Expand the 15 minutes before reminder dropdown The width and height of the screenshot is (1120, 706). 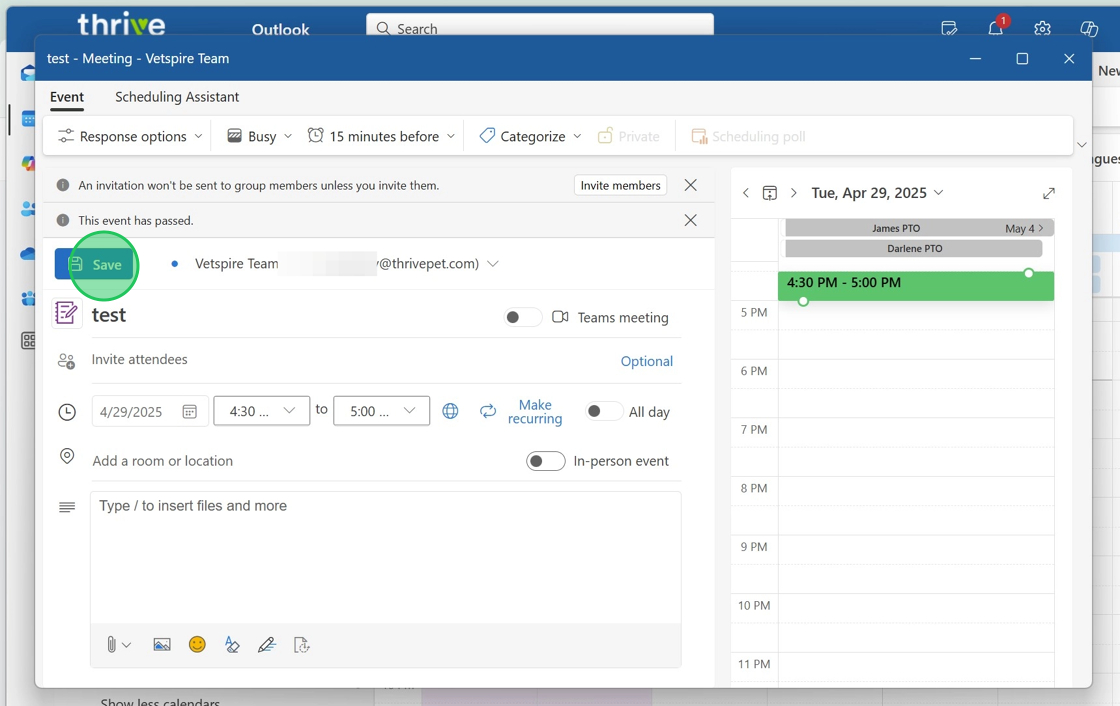381,136
